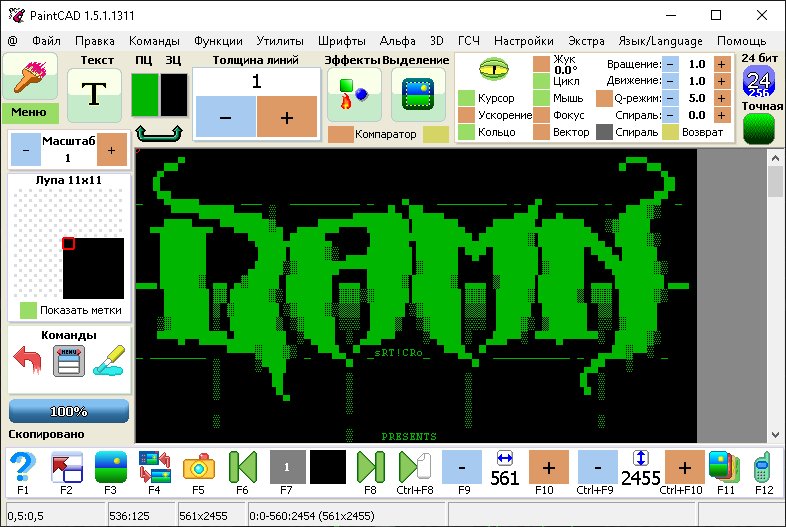Decrease line thickness with minus
786x527 pixels.
(x=226, y=116)
